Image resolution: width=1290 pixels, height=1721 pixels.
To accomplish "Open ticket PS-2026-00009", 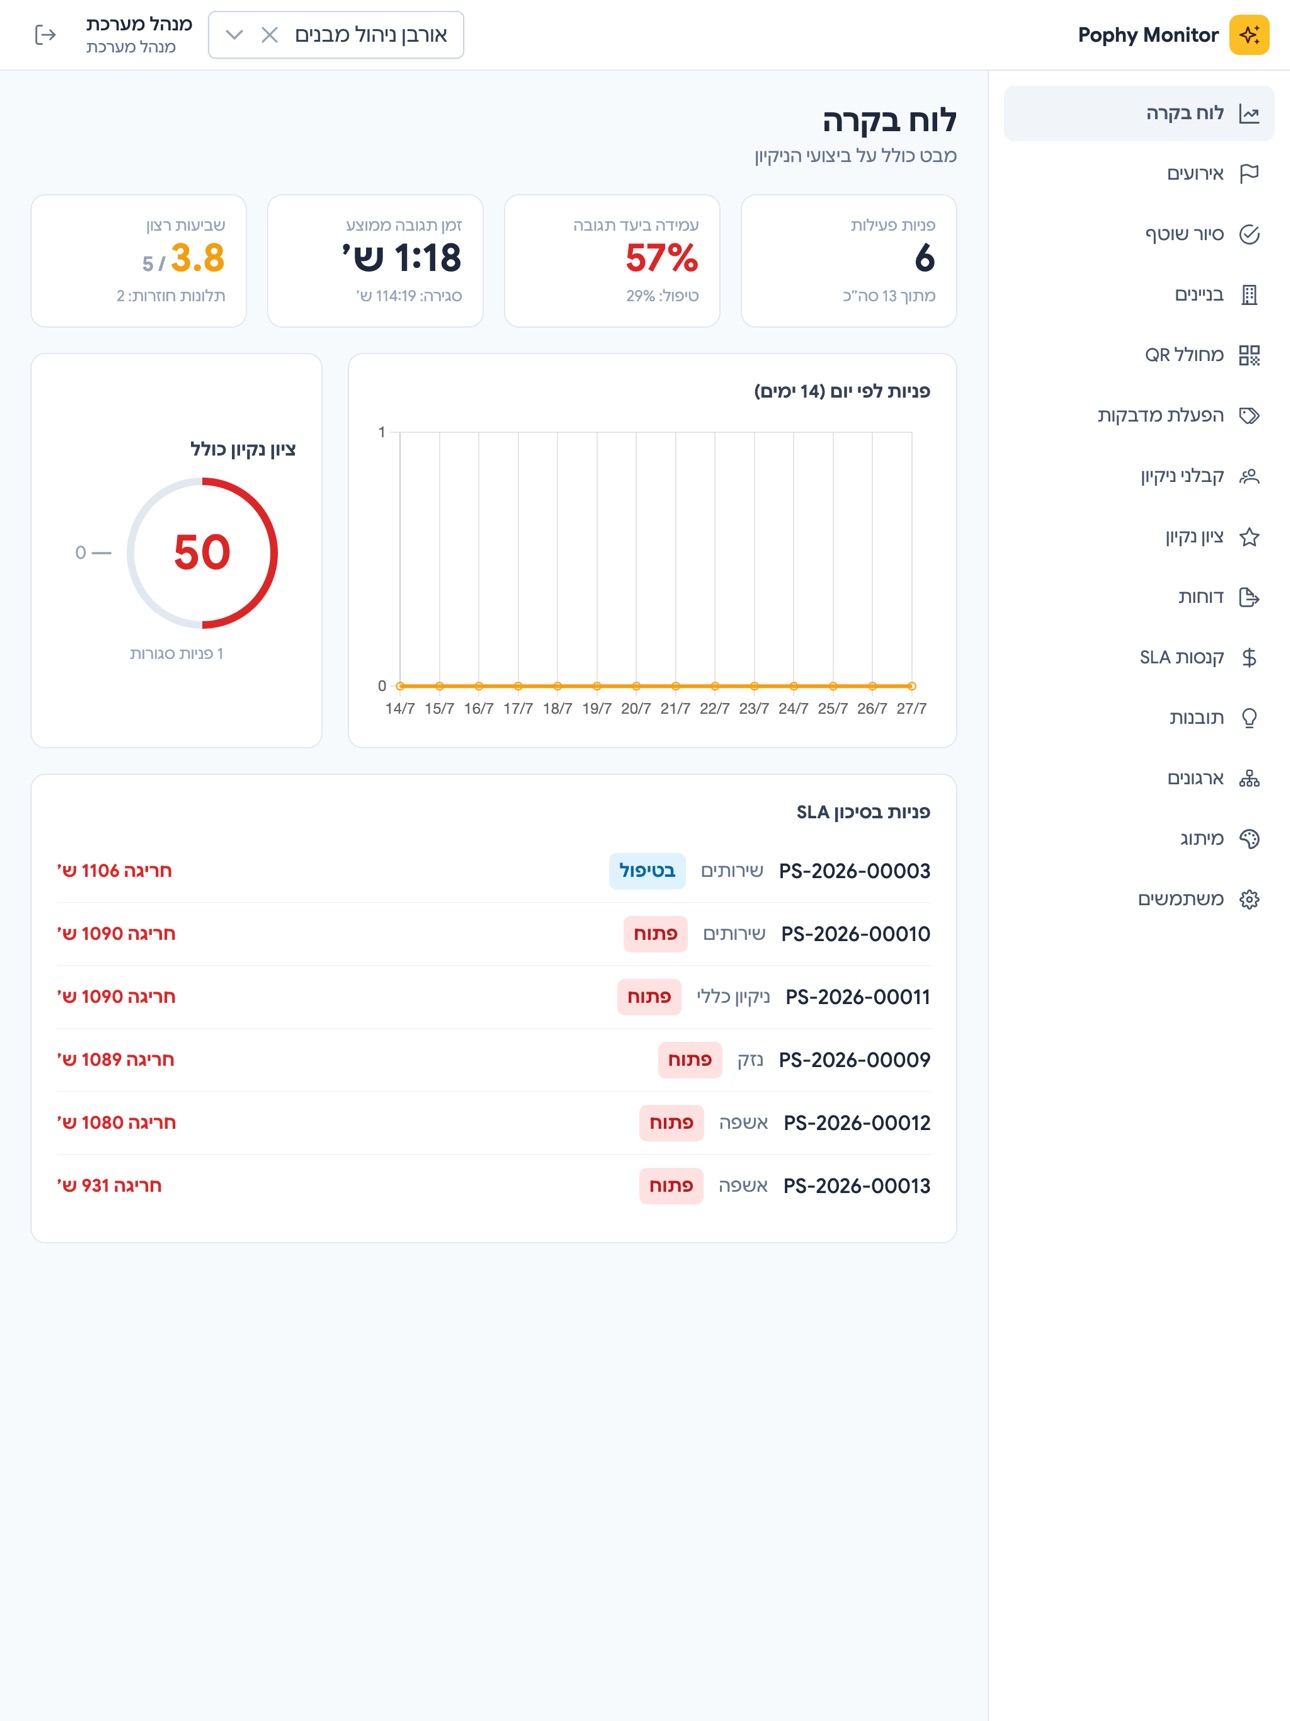I will [x=854, y=1060].
